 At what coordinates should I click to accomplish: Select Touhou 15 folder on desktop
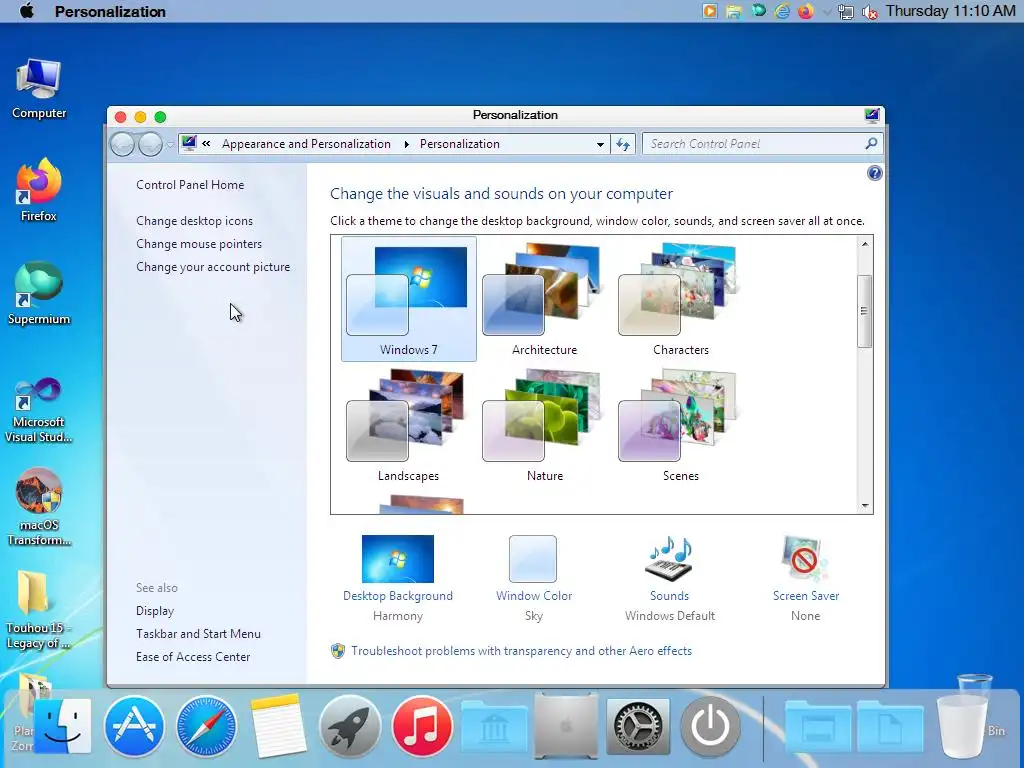pos(39,610)
